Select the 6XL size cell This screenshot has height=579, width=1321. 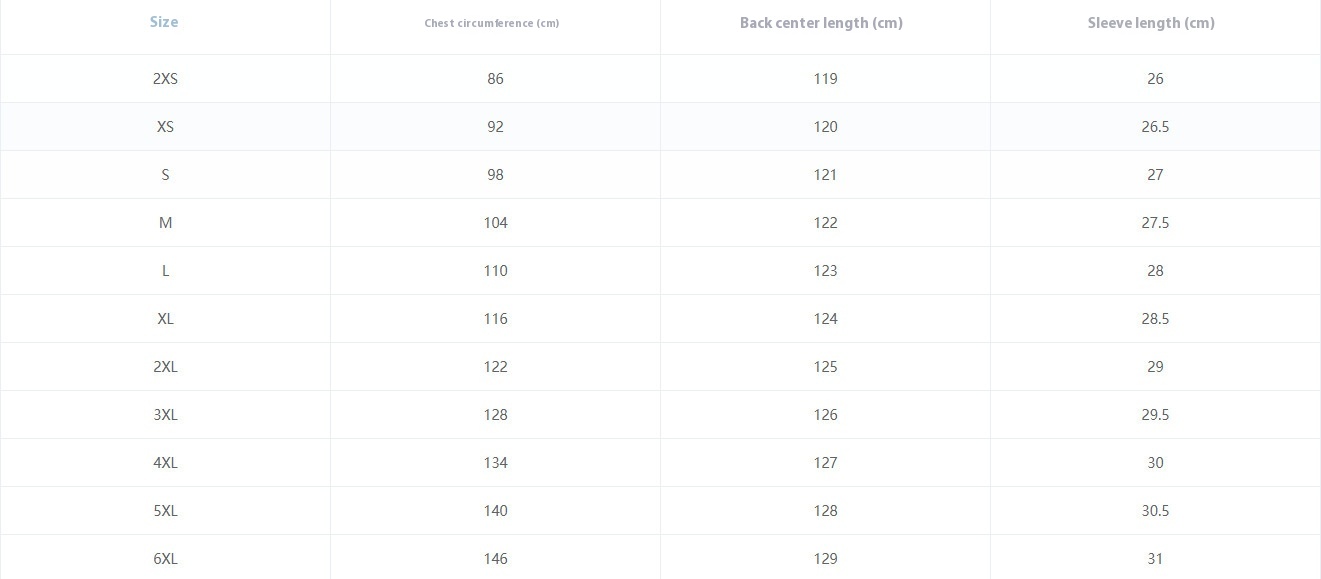tap(165, 559)
